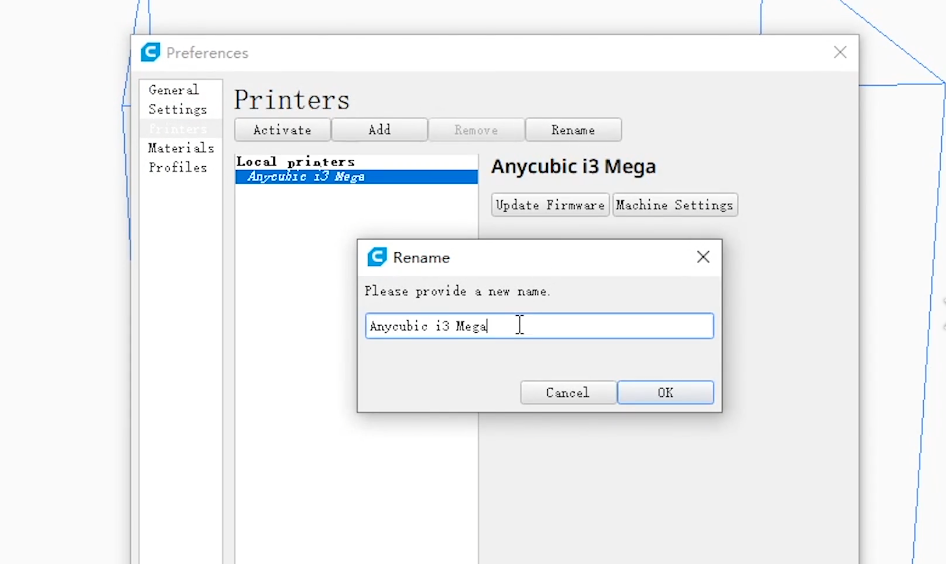Open the Settings preferences page
The height and width of the screenshot is (564, 946).
[178, 109]
